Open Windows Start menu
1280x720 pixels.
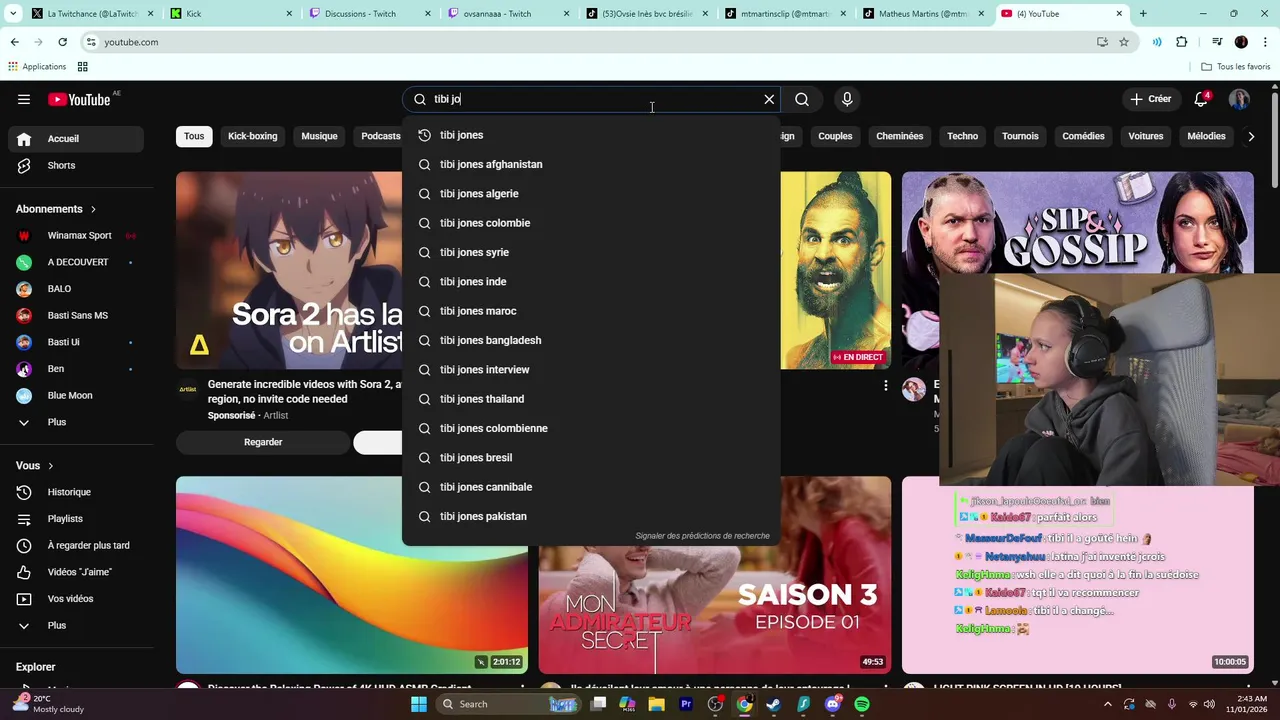click(x=419, y=704)
